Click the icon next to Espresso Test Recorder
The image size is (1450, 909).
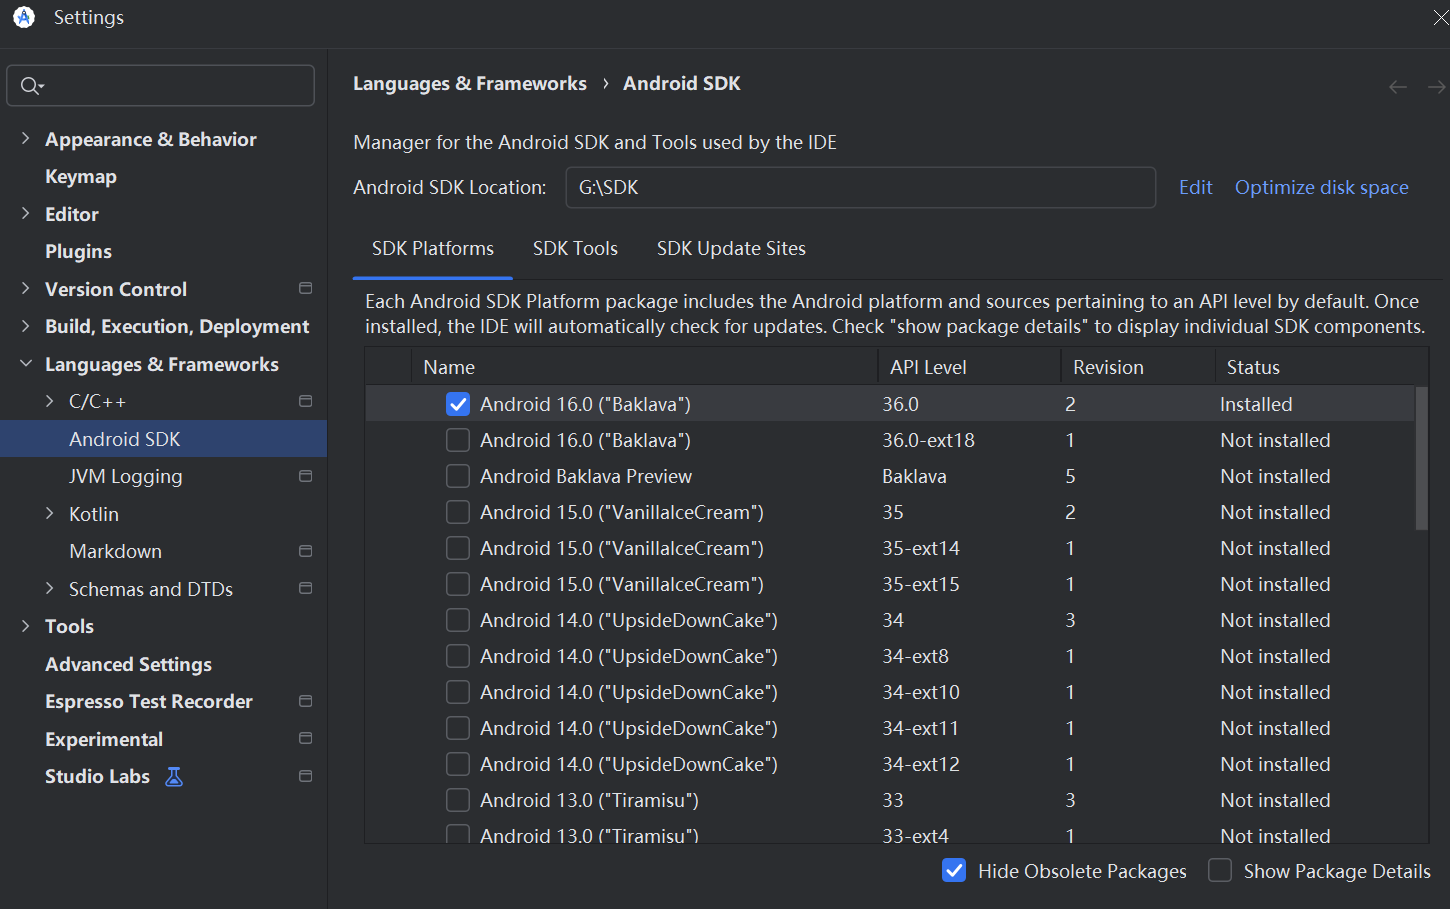pyautogui.click(x=305, y=701)
